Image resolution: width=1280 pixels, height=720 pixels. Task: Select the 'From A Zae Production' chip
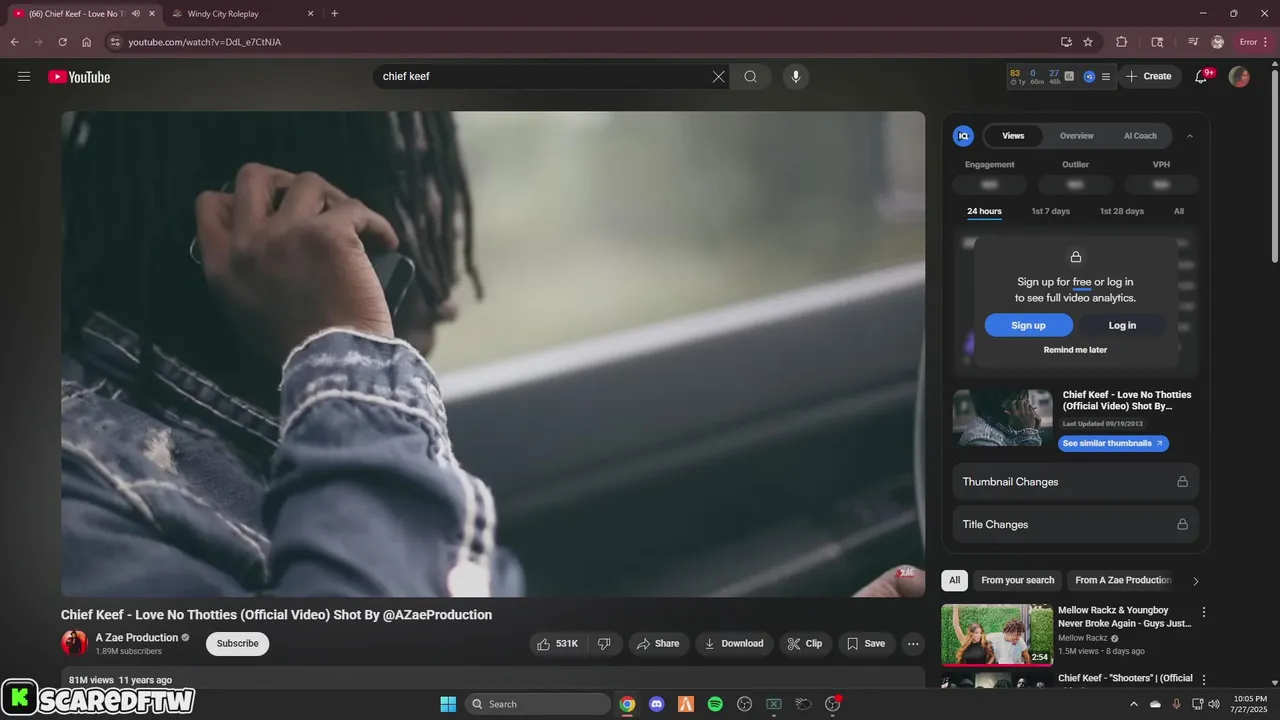pos(1122,580)
